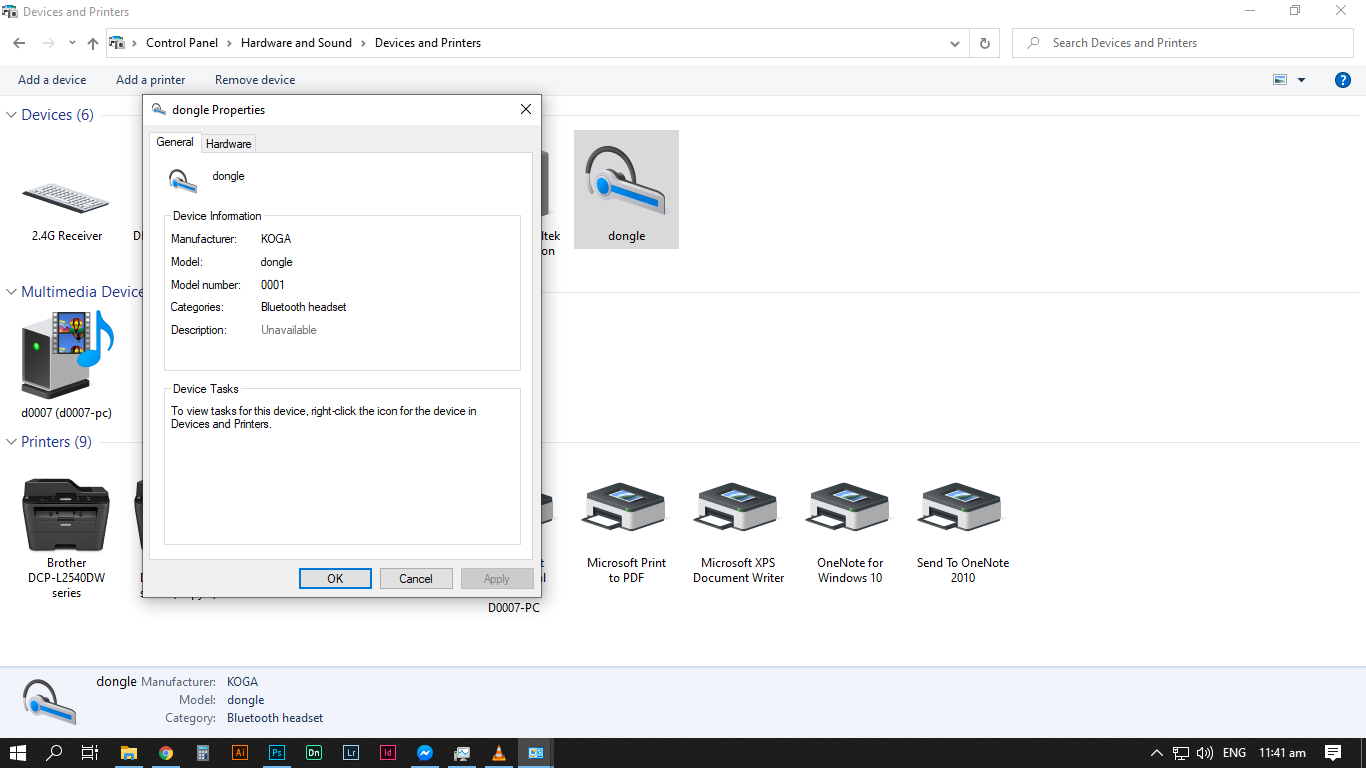Image resolution: width=1366 pixels, height=768 pixels.
Task: Select the dongle headset device in Devices list
Action: tap(626, 190)
